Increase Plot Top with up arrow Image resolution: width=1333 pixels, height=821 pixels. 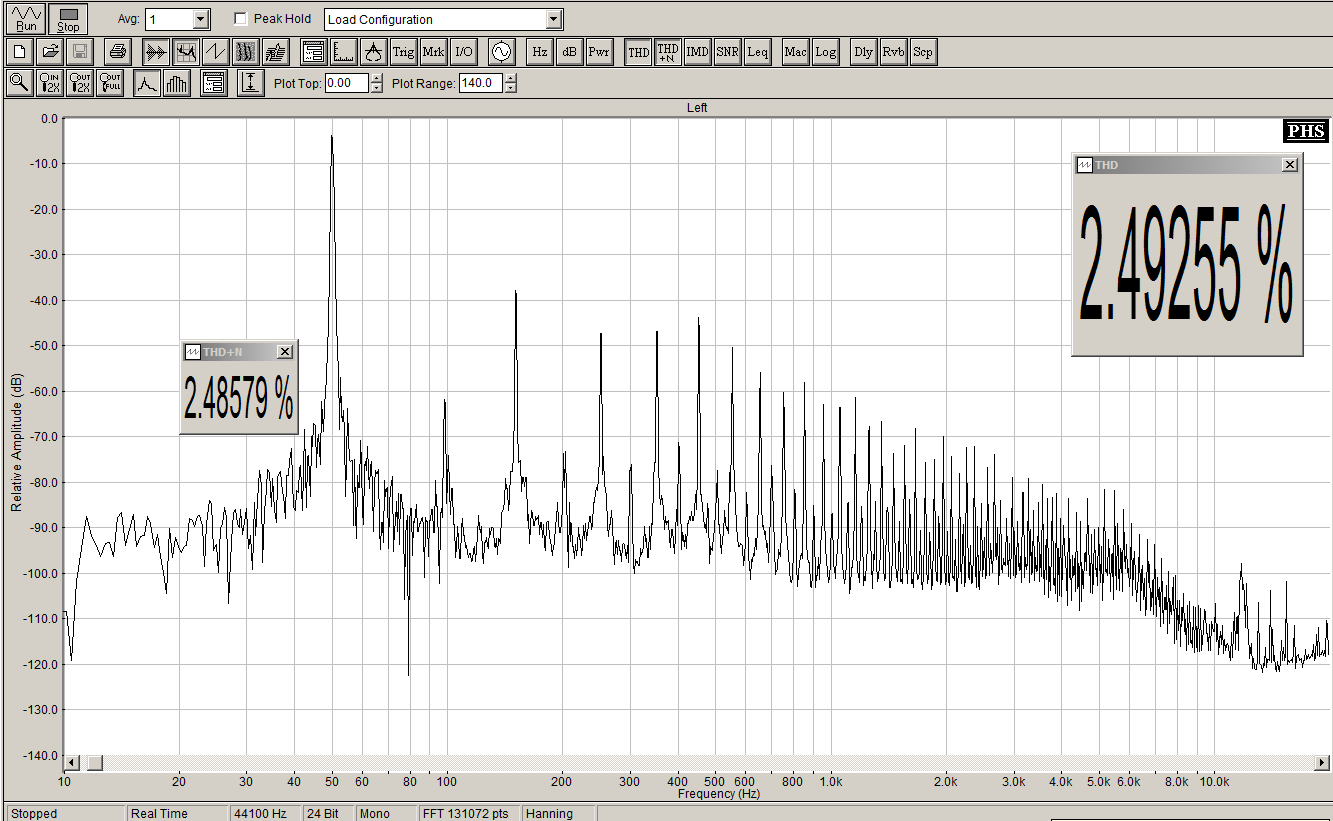click(376, 78)
